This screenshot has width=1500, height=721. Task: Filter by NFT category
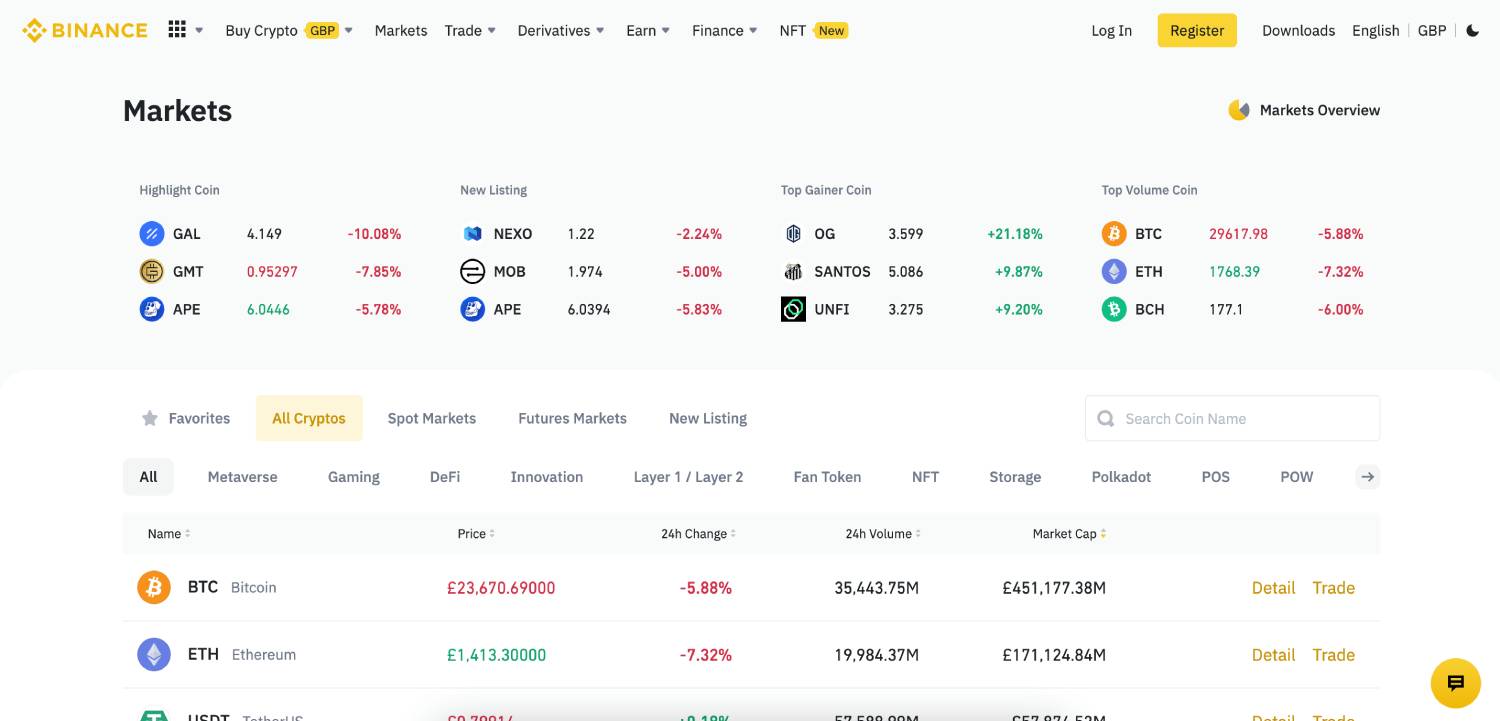click(925, 477)
